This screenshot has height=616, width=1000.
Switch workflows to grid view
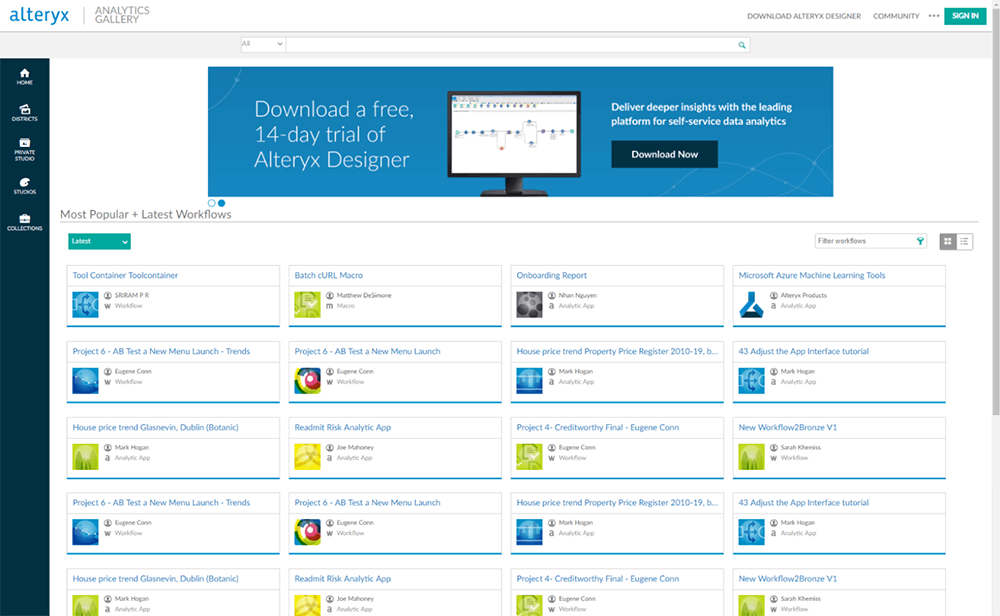pos(946,241)
